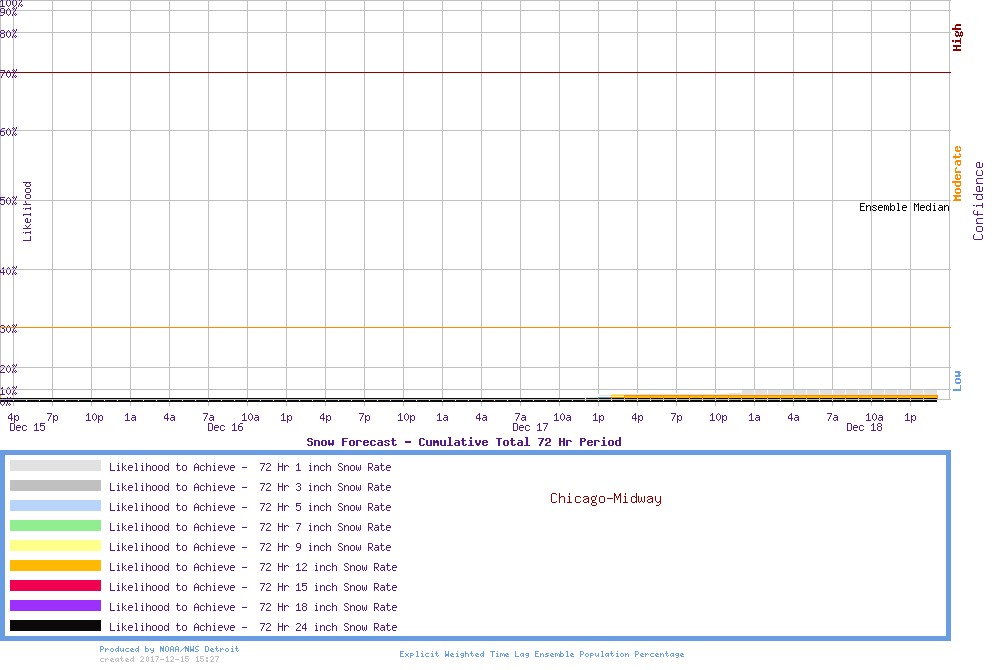The height and width of the screenshot is (670, 1000).
Task: Click the 'High' confidence label
Action: (957, 38)
